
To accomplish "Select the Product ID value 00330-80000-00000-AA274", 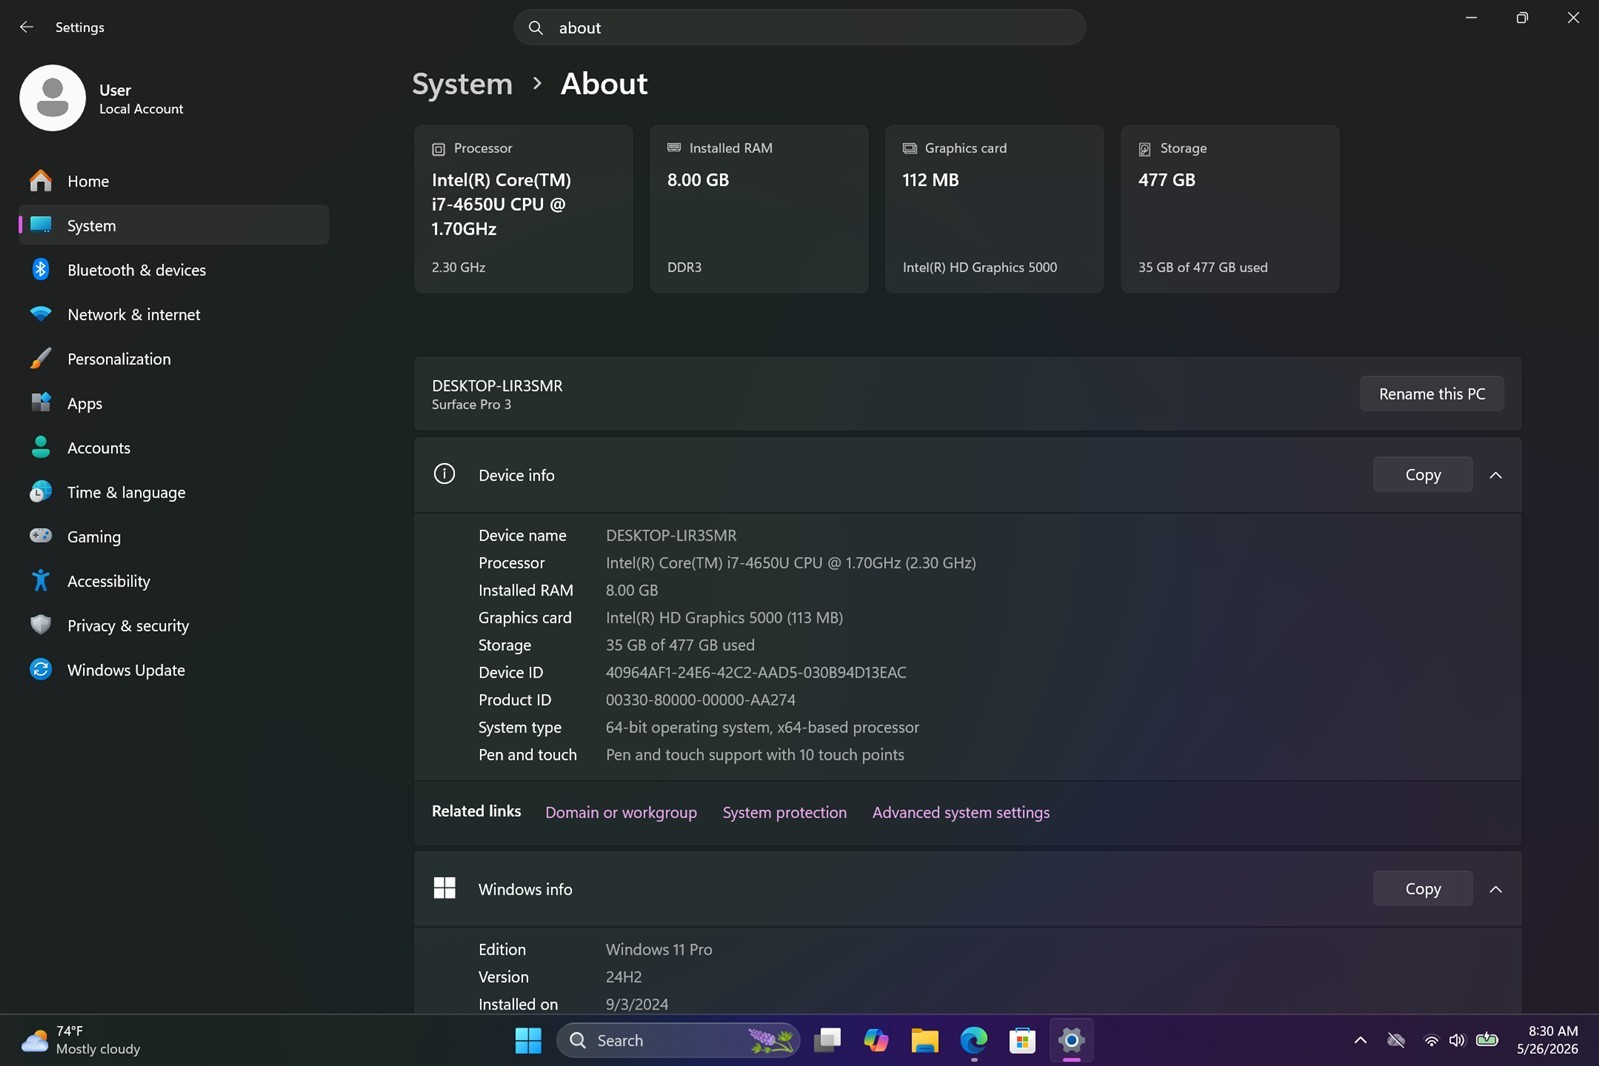I will (x=700, y=700).
